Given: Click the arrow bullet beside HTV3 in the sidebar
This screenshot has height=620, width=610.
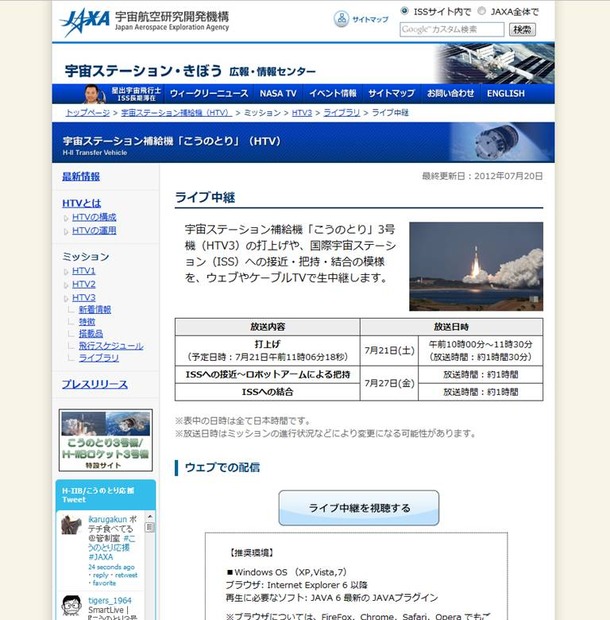Looking at the screenshot, I should pyautogui.click(x=66, y=299).
